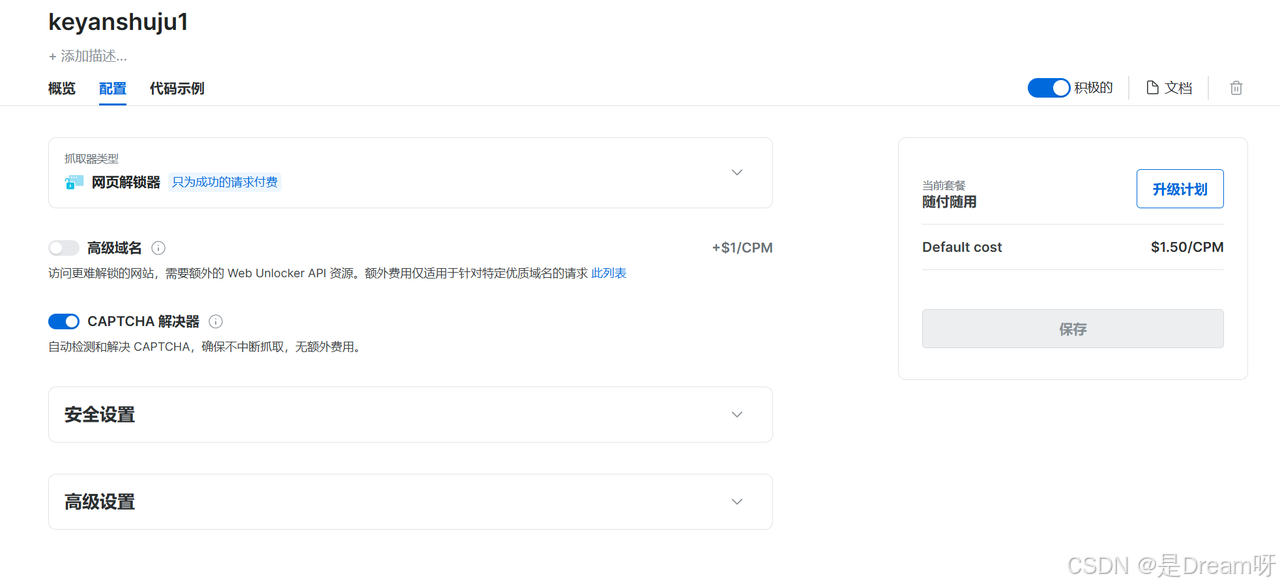Click the info icon beside 高级域名
This screenshot has width=1280, height=587.
point(158,248)
